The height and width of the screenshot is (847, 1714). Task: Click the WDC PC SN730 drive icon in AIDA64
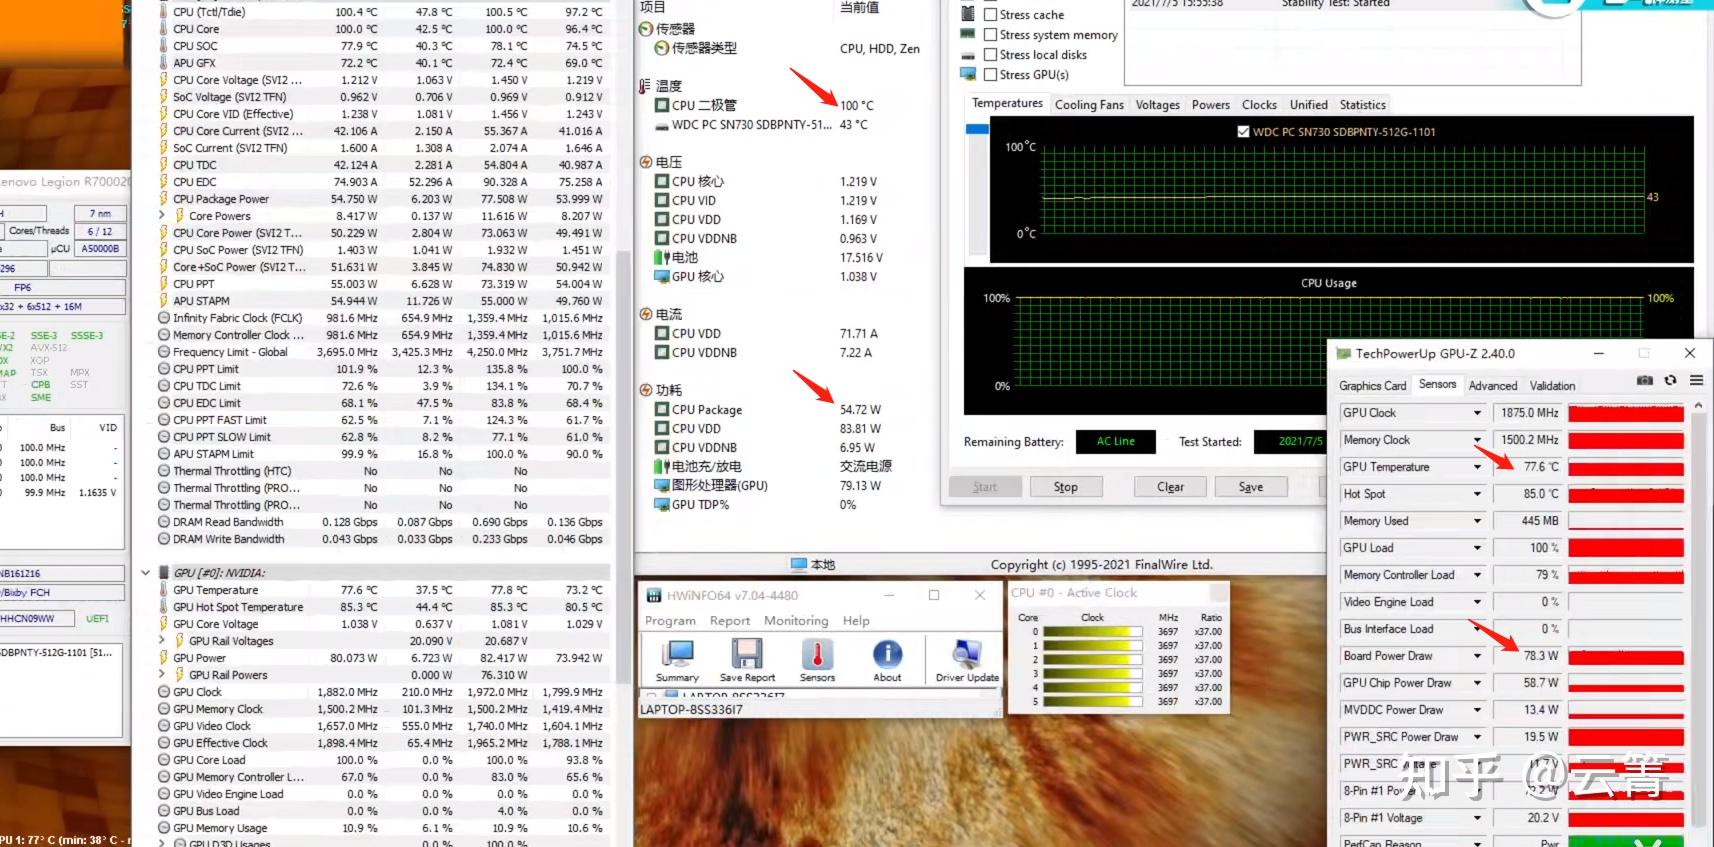661,126
